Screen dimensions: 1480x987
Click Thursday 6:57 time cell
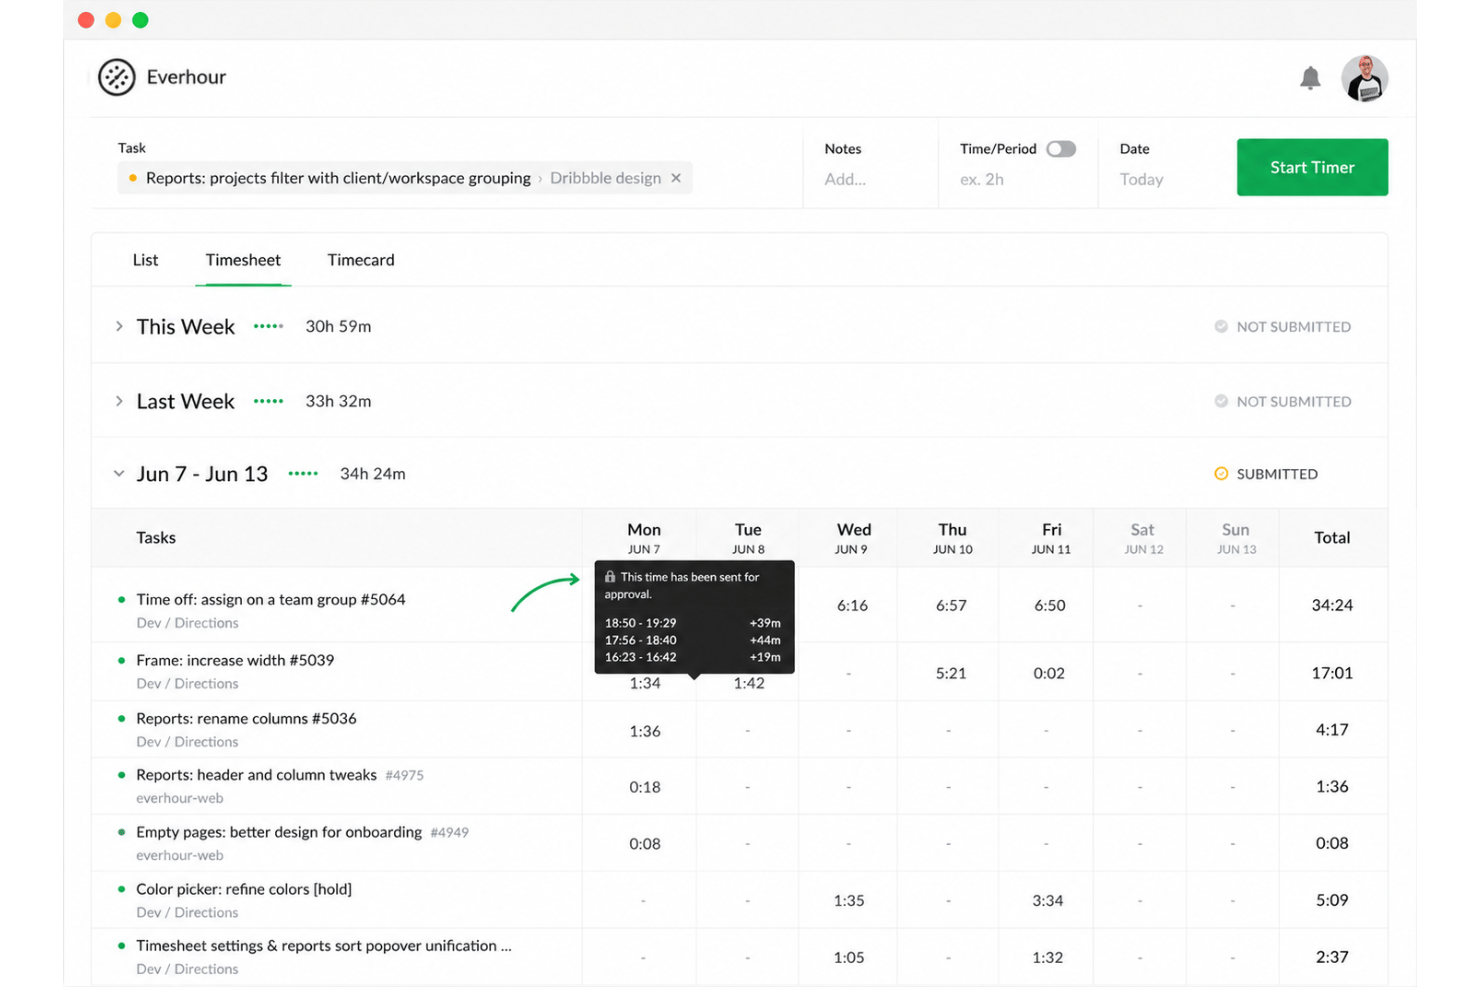[x=951, y=606]
